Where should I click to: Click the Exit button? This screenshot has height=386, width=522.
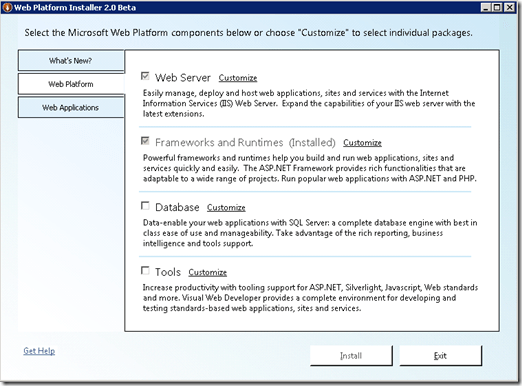(440, 356)
